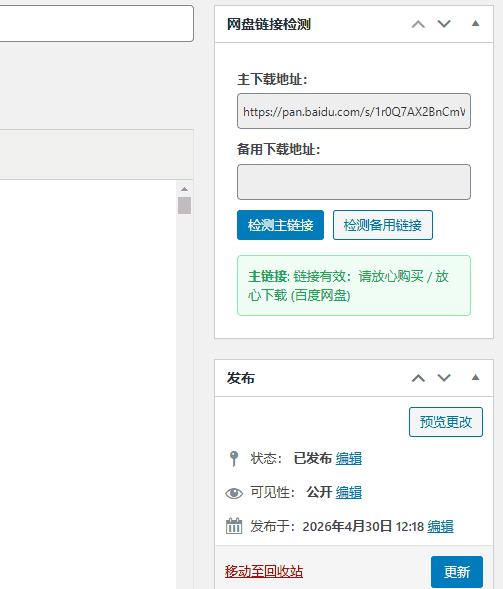
Task: Click the calendar icon beside 发布于
Action: (234, 526)
